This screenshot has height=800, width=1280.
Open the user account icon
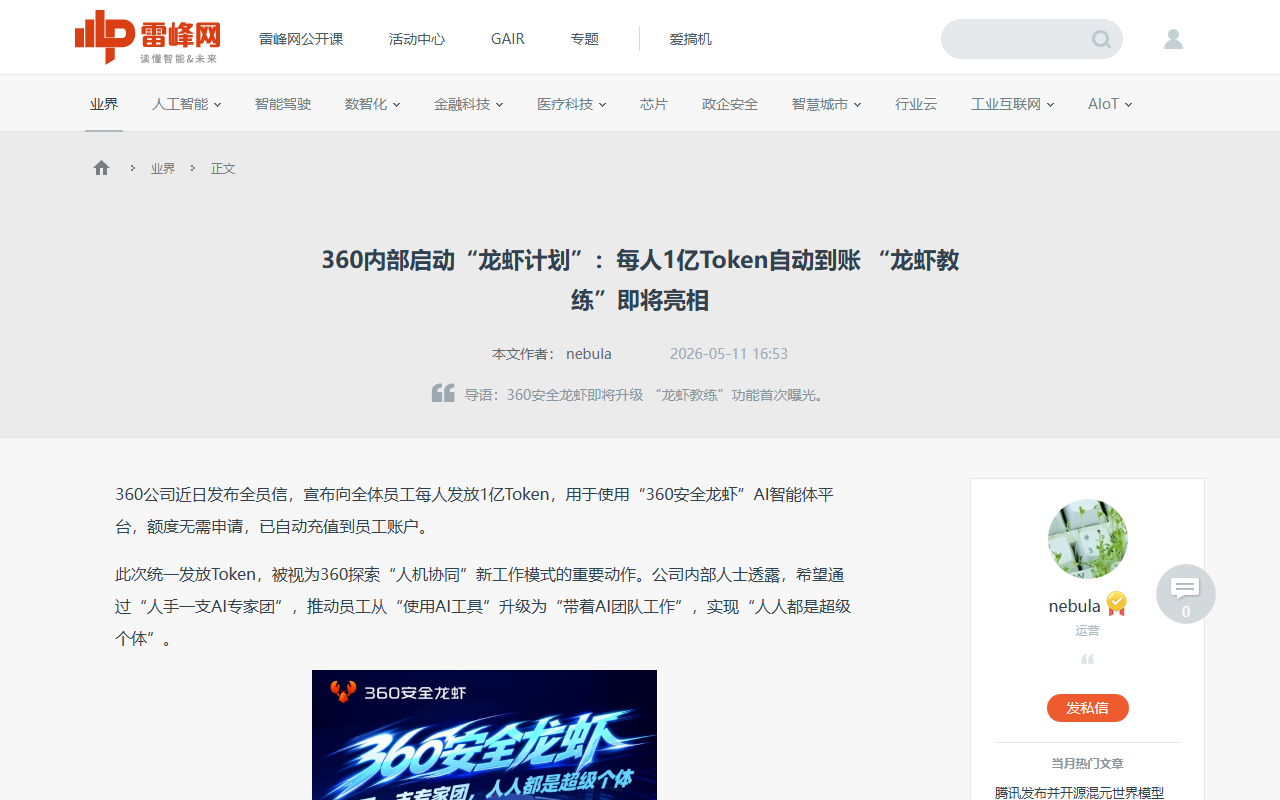click(1174, 39)
